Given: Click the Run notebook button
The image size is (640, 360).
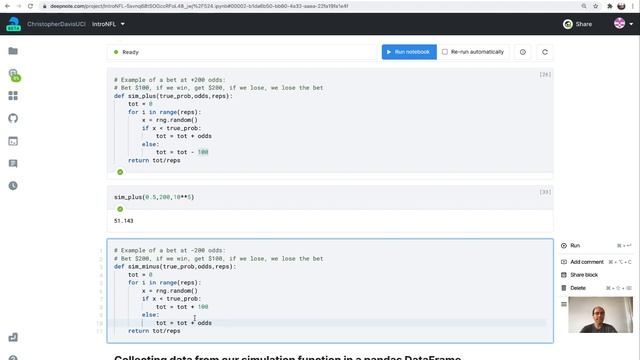Looking at the screenshot, I should [x=409, y=52].
